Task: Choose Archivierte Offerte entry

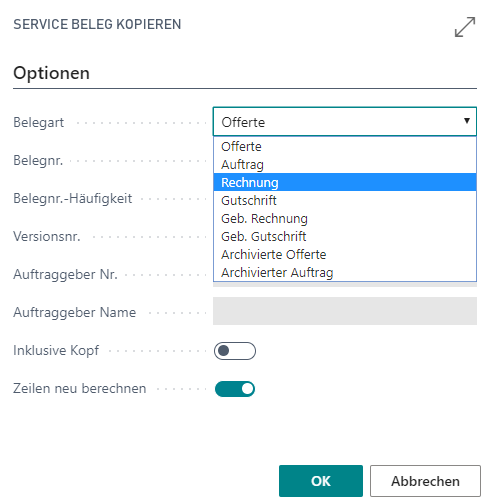Action: (x=345, y=254)
